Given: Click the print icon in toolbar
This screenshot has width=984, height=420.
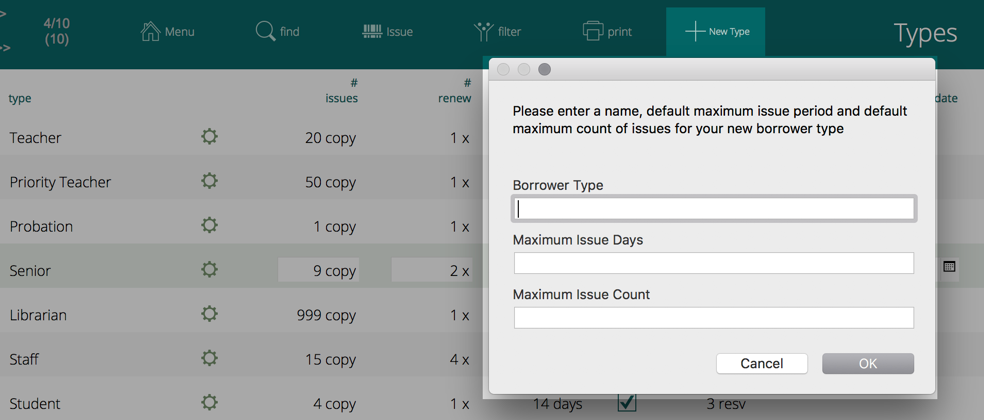Looking at the screenshot, I should pyautogui.click(x=593, y=32).
